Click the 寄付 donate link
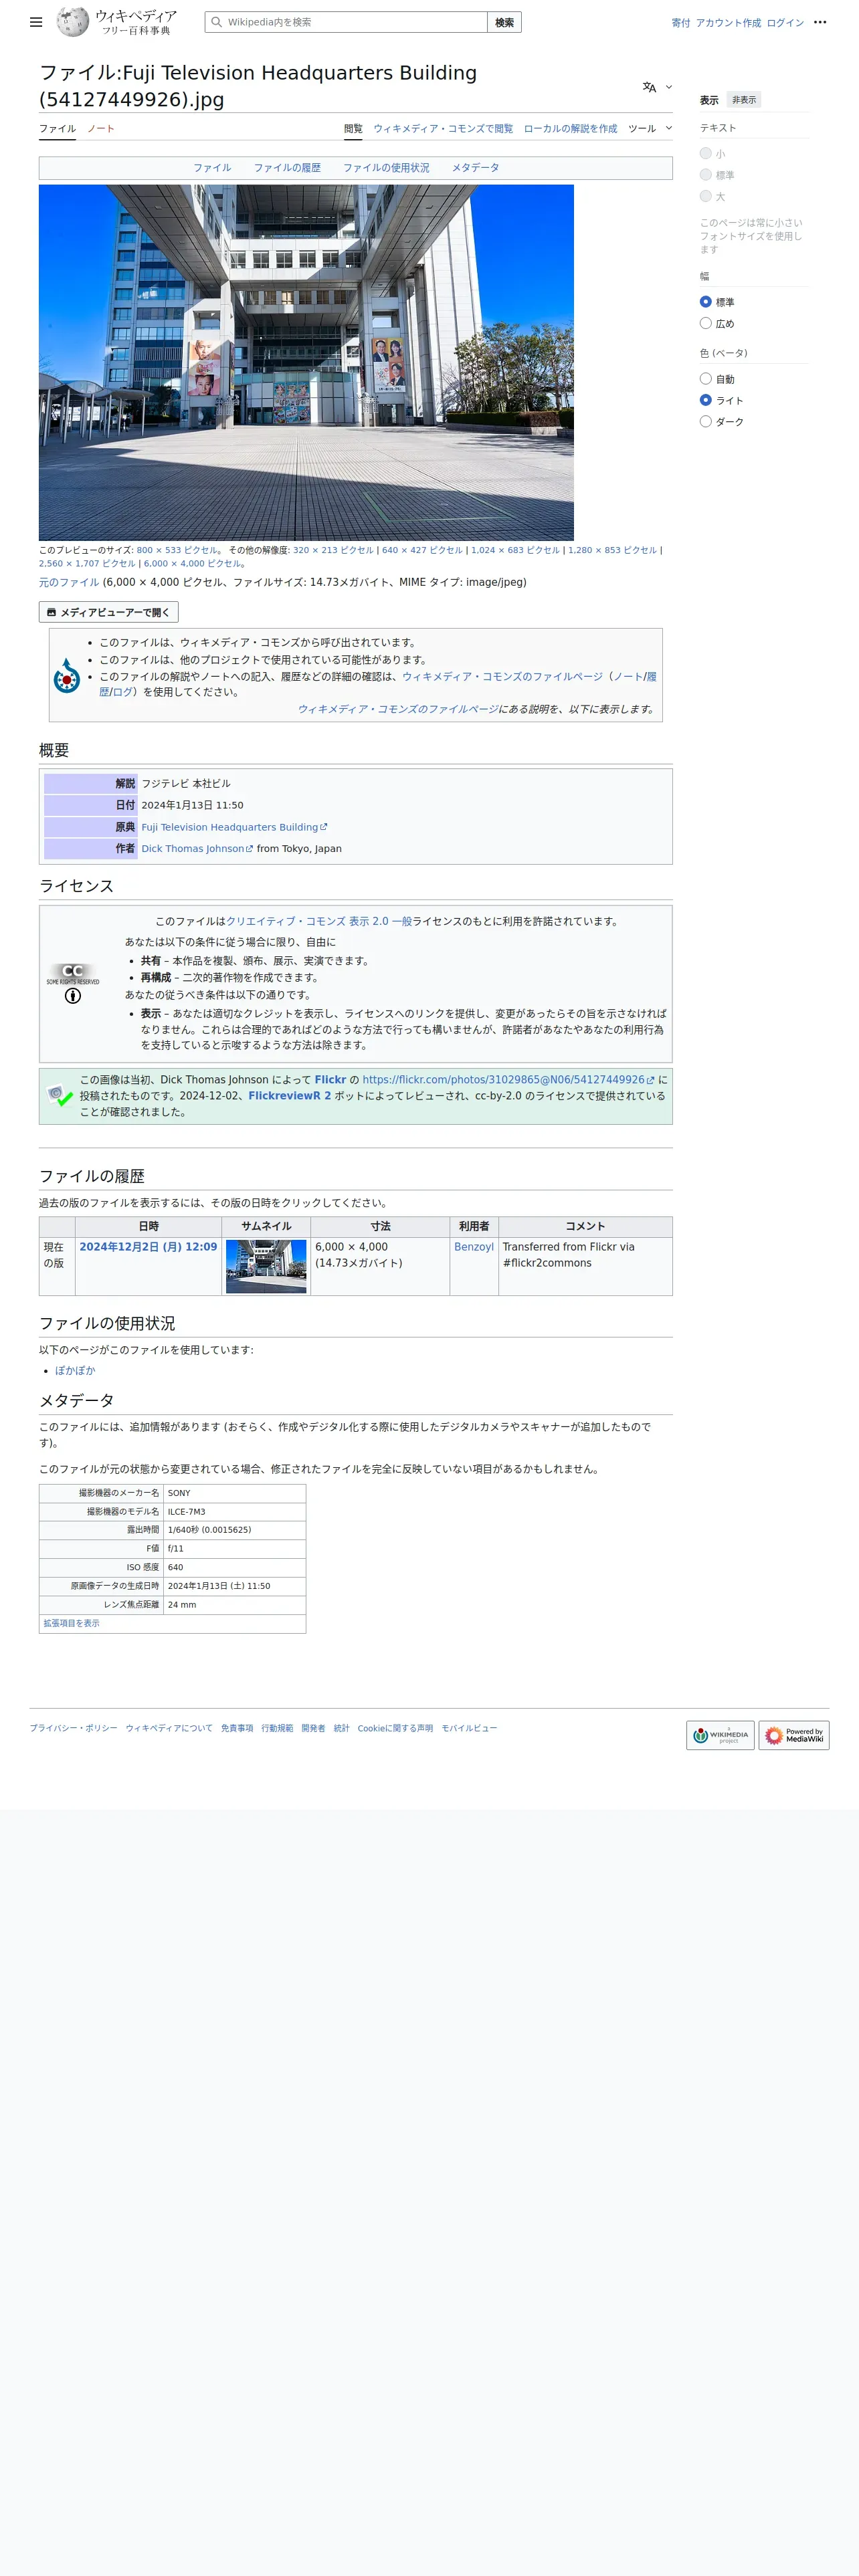 pyautogui.click(x=681, y=22)
